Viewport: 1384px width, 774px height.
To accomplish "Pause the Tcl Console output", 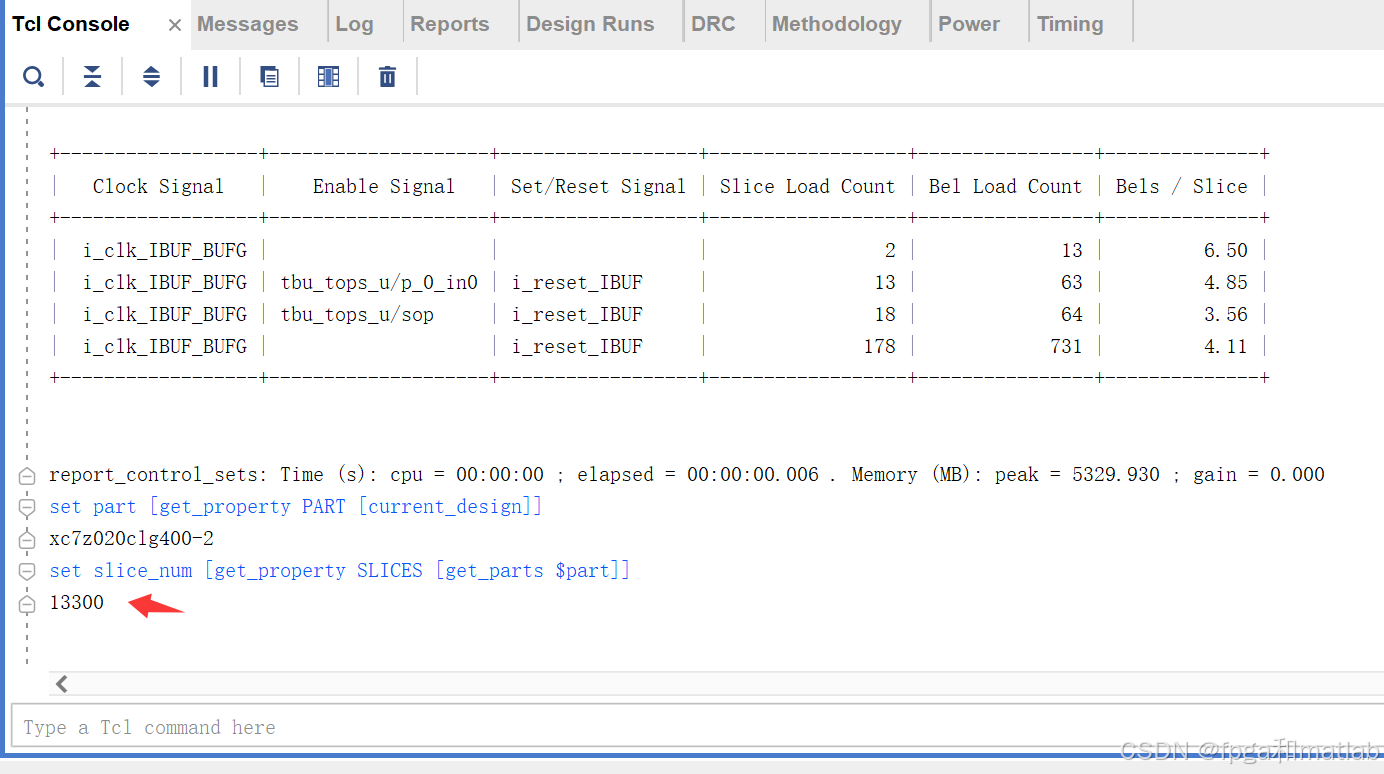I will pos(210,76).
